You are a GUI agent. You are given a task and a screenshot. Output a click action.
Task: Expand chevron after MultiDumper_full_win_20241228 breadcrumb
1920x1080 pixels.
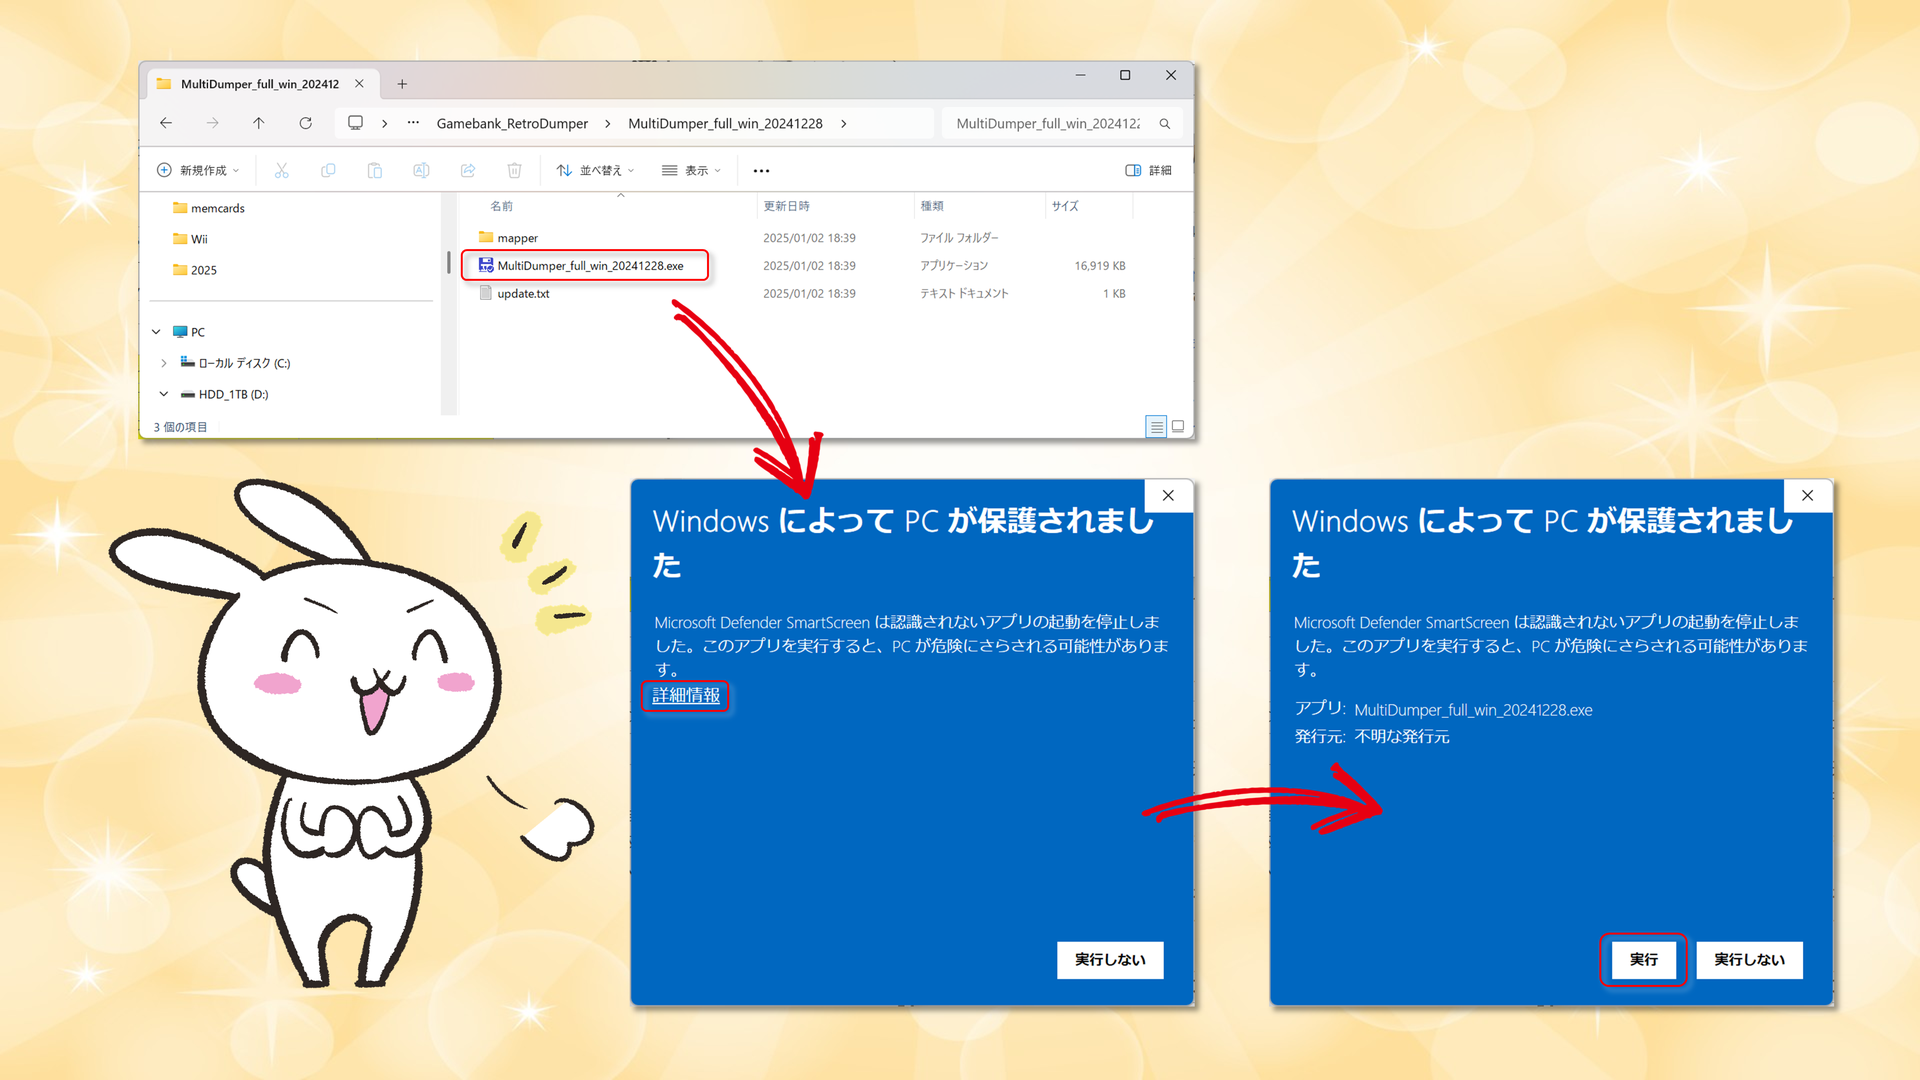click(844, 124)
